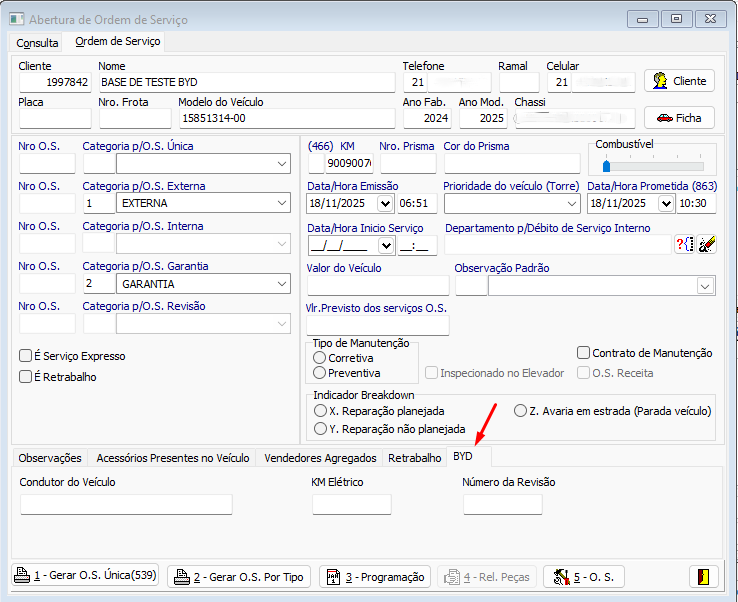The height and width of the screenshot is (602, 738).
Task: Enable the É Serviço Expresso checkbox
Action: tap(26, 356)
